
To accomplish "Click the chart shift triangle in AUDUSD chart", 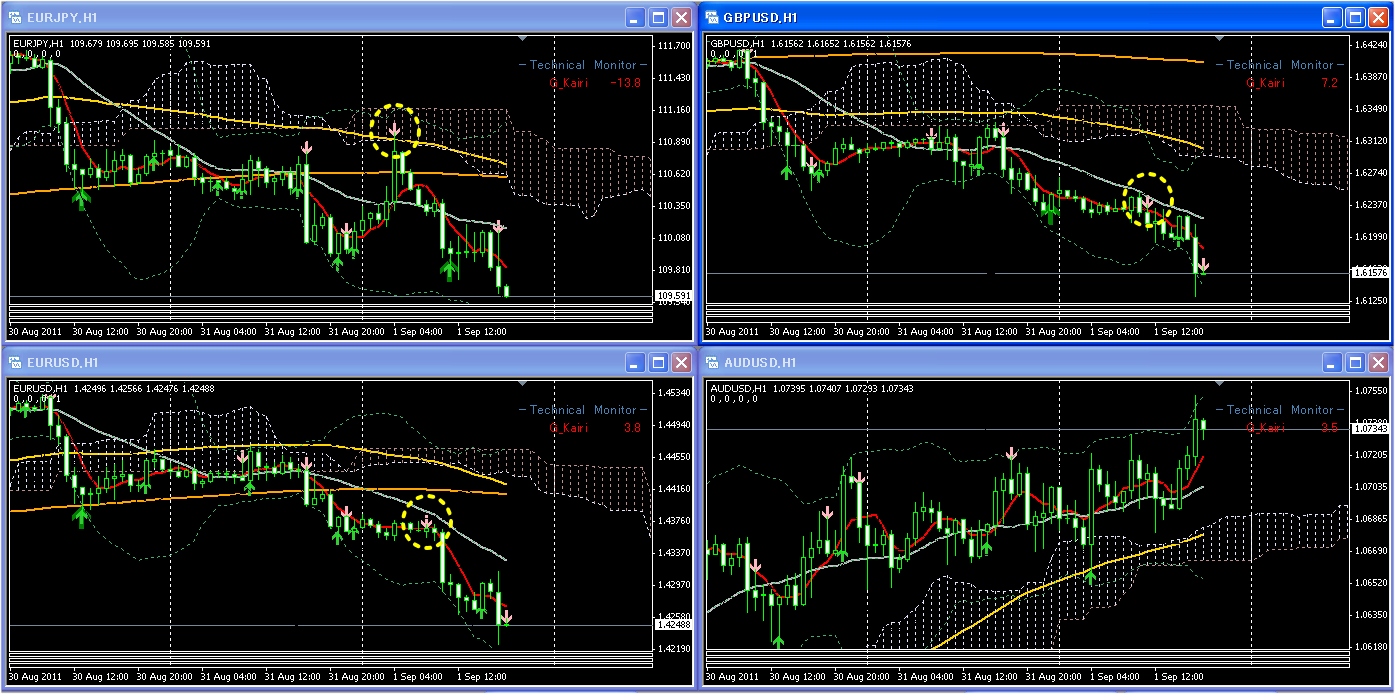I will coord(1219,383).
